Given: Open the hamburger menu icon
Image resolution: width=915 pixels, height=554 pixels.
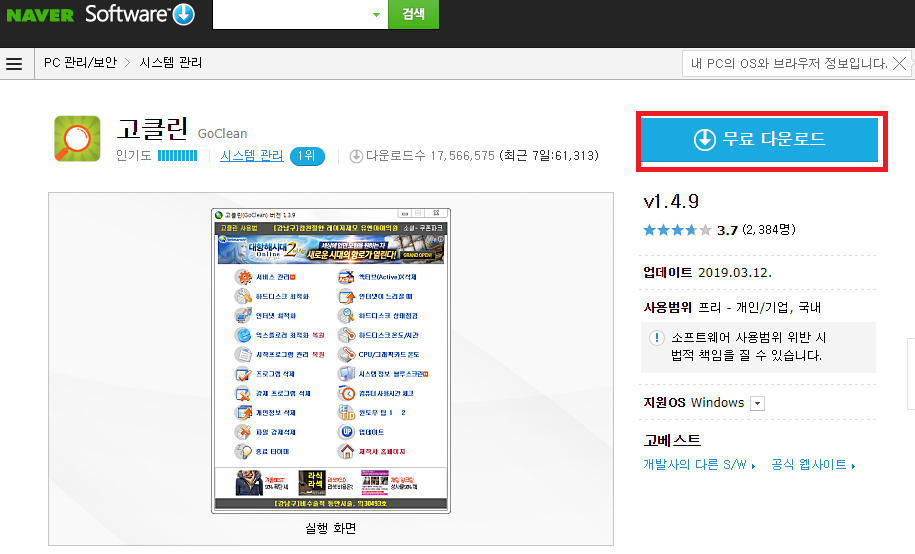Looking at the screenshot, I should click(x=14, y=63).
